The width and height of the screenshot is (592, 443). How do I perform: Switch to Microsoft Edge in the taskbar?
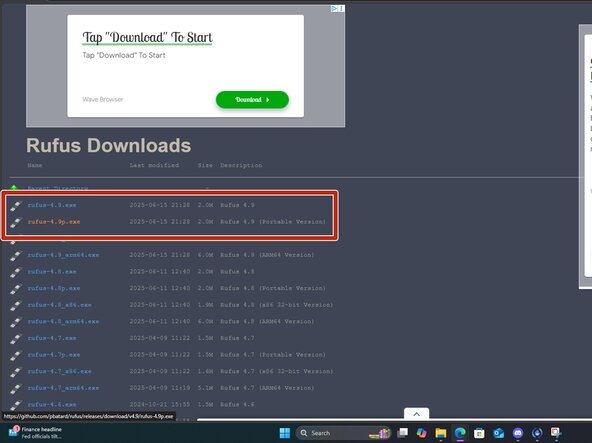460,433
